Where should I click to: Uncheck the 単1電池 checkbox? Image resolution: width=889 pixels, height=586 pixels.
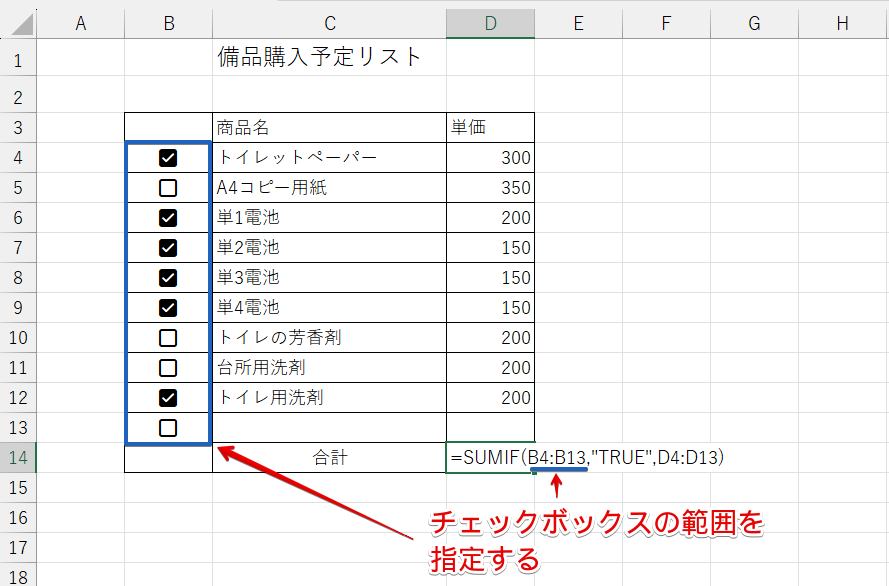pos(168,218)
